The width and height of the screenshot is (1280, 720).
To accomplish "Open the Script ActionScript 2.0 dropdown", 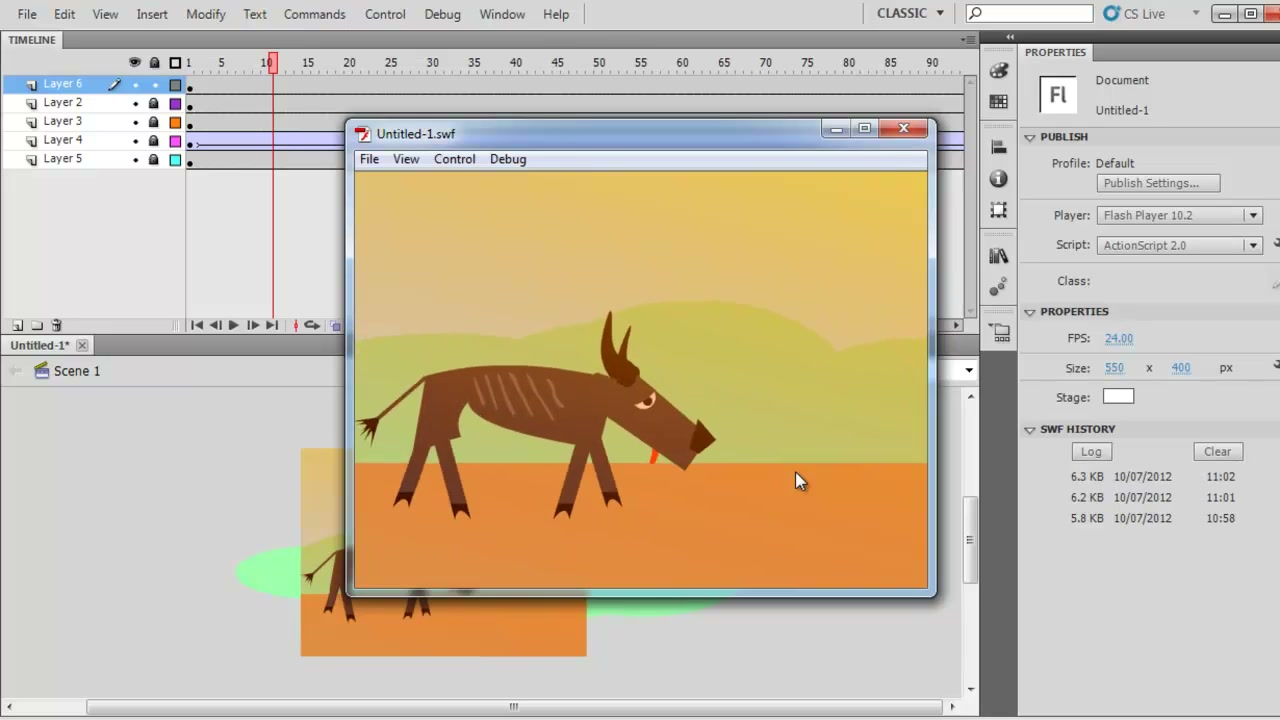I will coord(1179,245).
